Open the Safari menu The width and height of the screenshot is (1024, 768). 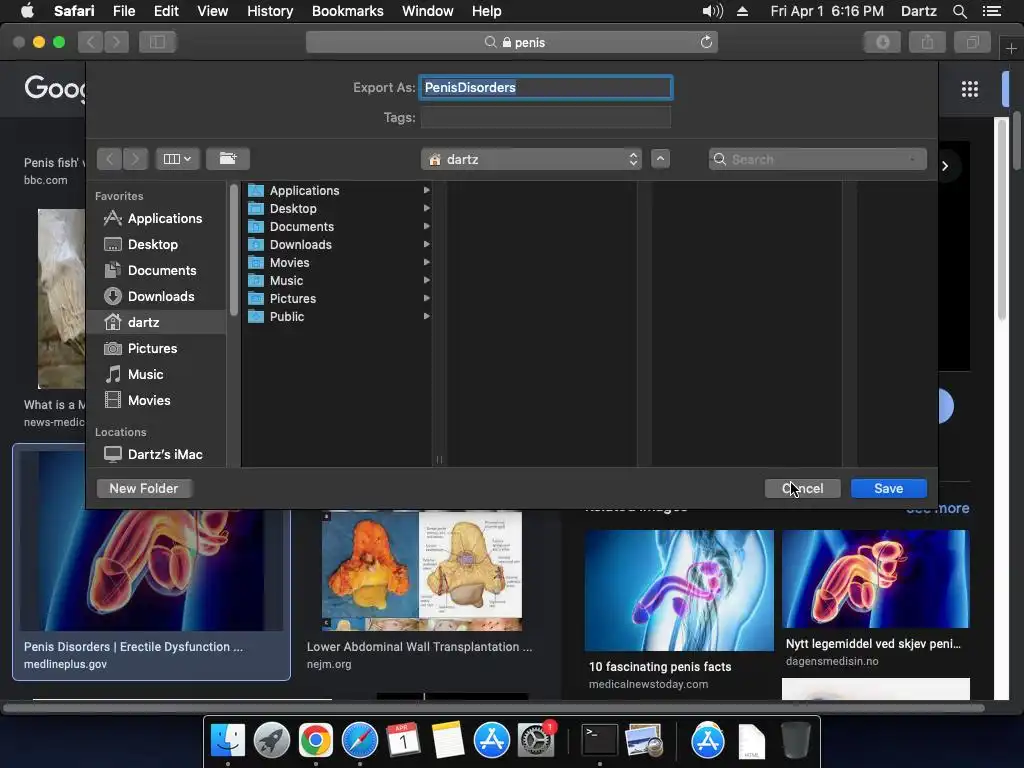pos(74,11)
